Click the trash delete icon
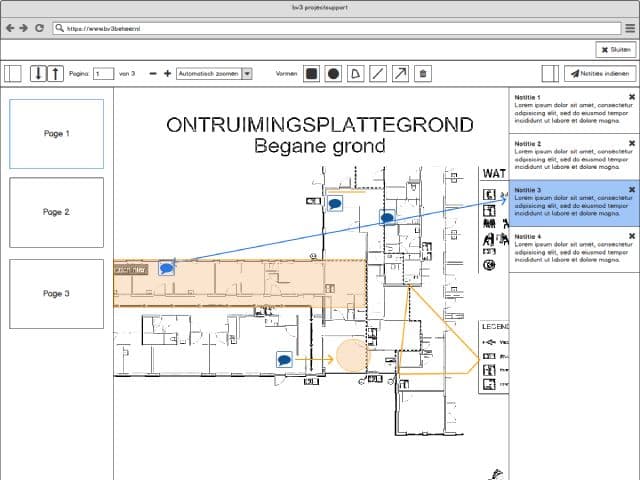Screen dimensions: 640x480 [422, 73]
